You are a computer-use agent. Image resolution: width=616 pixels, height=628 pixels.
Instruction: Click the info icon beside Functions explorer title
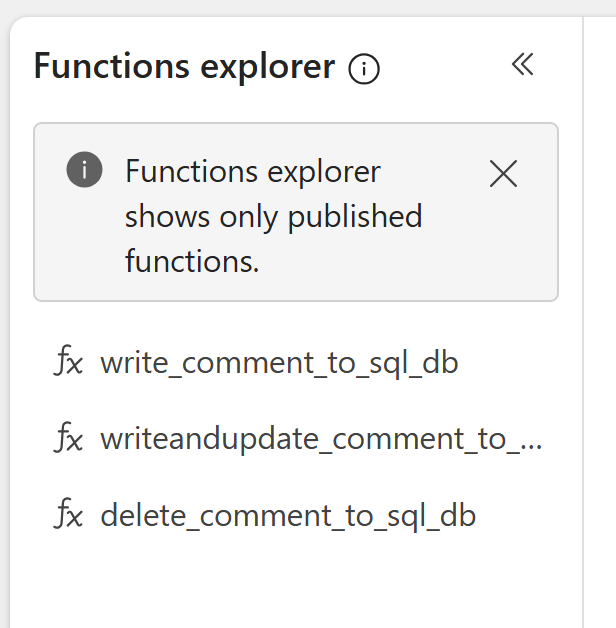pos(364,69)
